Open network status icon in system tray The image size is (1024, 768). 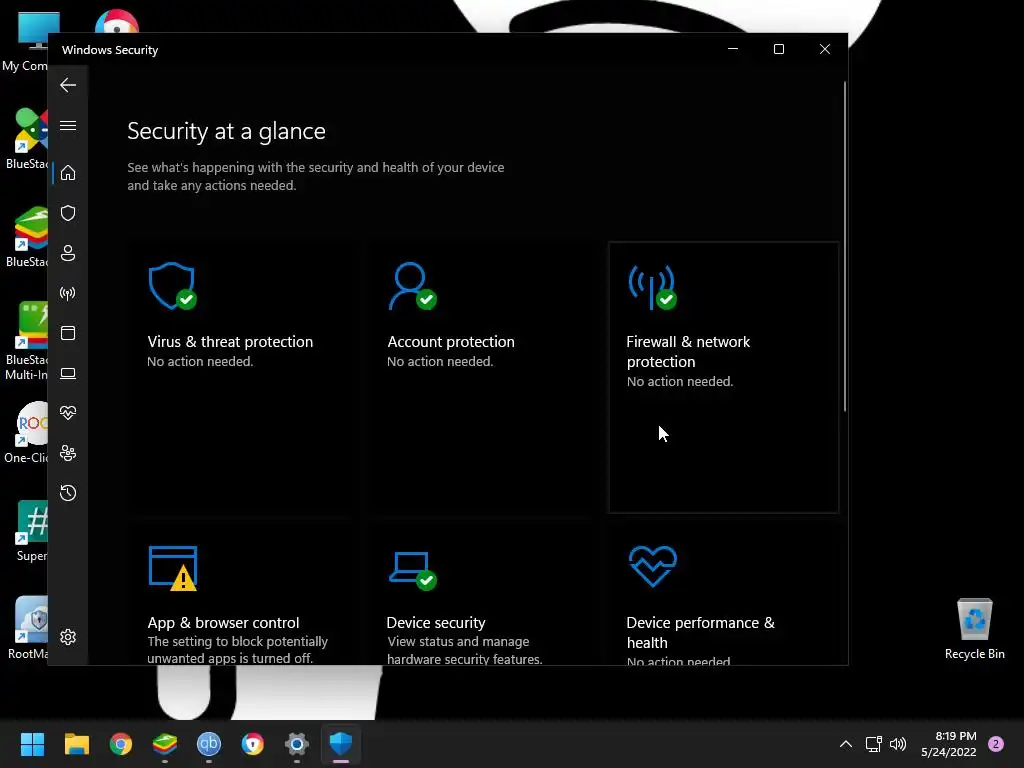tap(873, 744)
